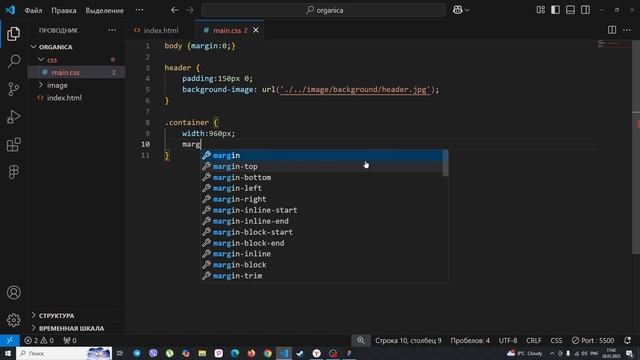Screen dimensions: 640x360
Task: Open main.css in the Explorer tree
Action: (76, 72)
